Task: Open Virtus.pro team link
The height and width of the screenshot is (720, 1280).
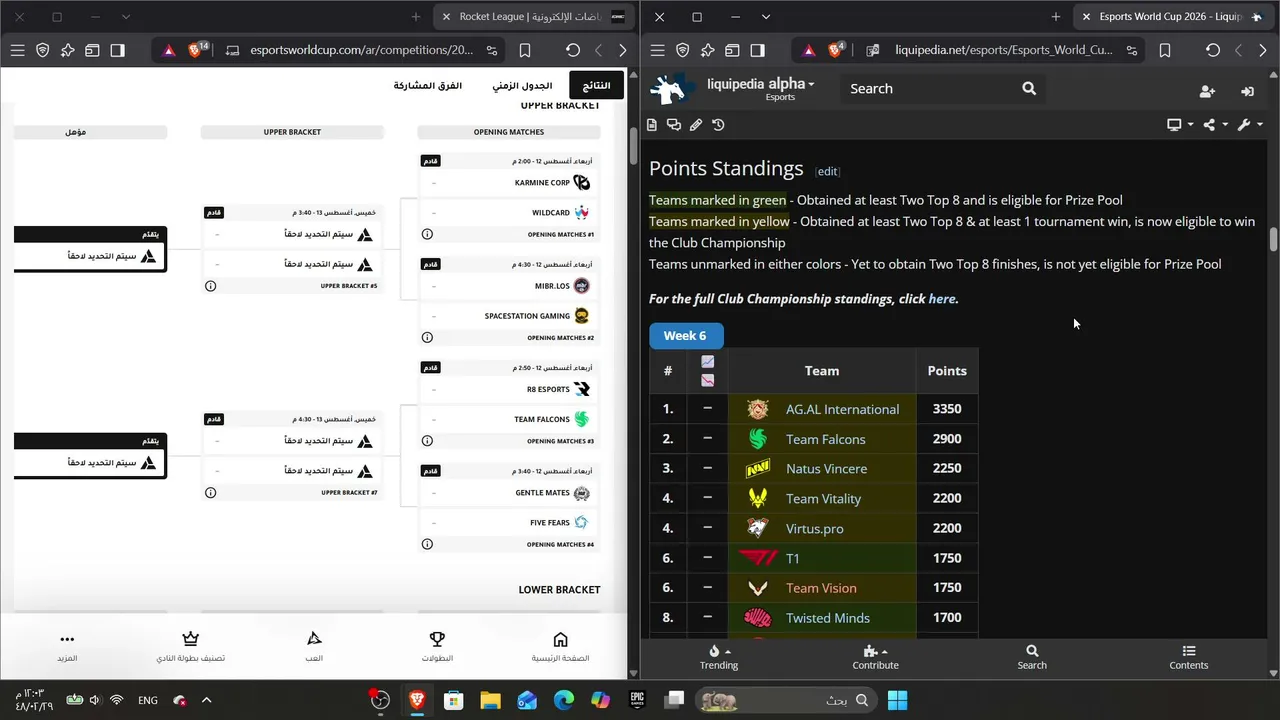Action: click(815, 529)
